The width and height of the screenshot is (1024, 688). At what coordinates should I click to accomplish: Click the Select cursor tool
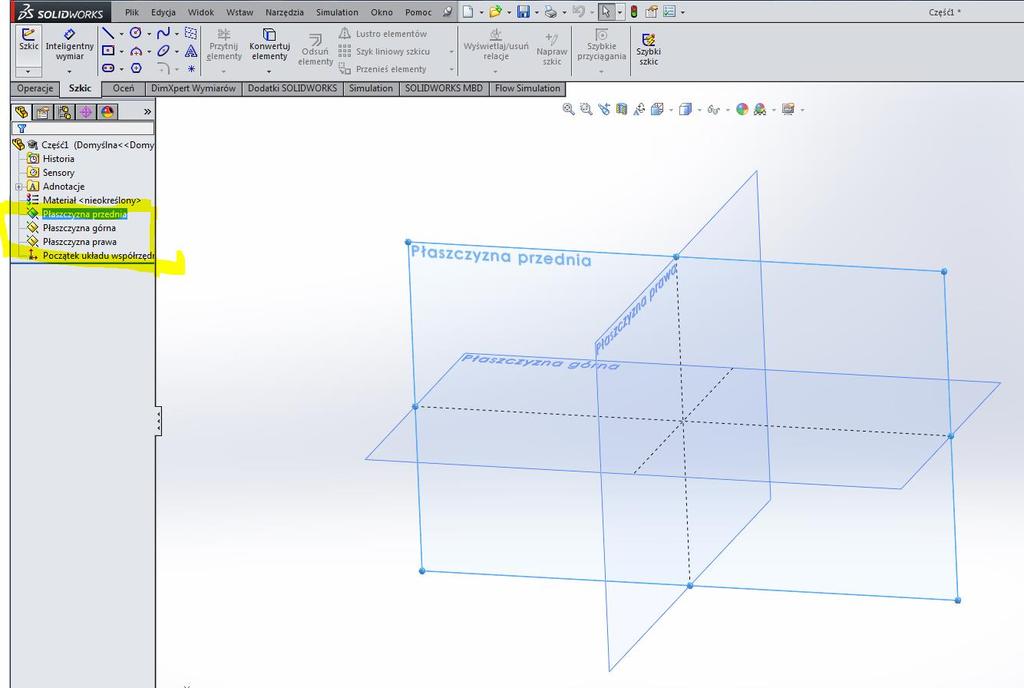606,12
